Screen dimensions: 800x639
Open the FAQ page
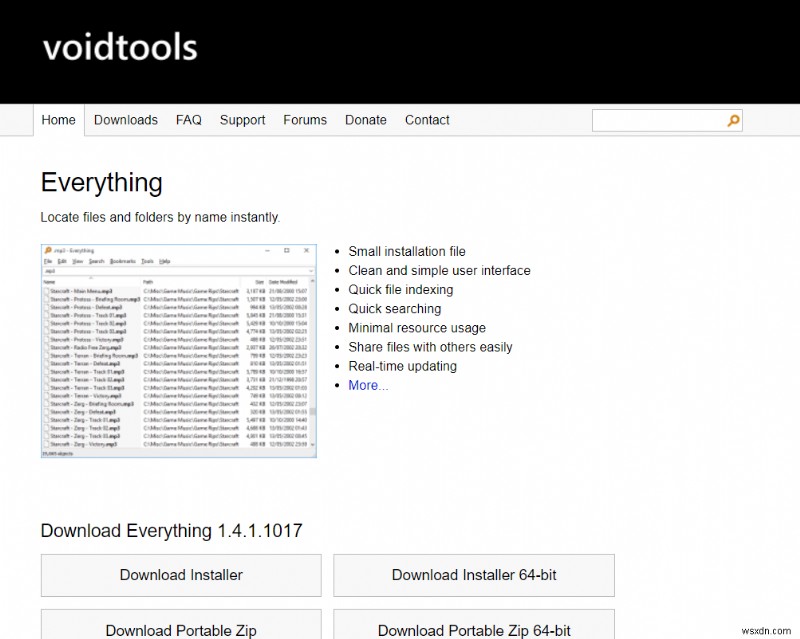(189, 120)
